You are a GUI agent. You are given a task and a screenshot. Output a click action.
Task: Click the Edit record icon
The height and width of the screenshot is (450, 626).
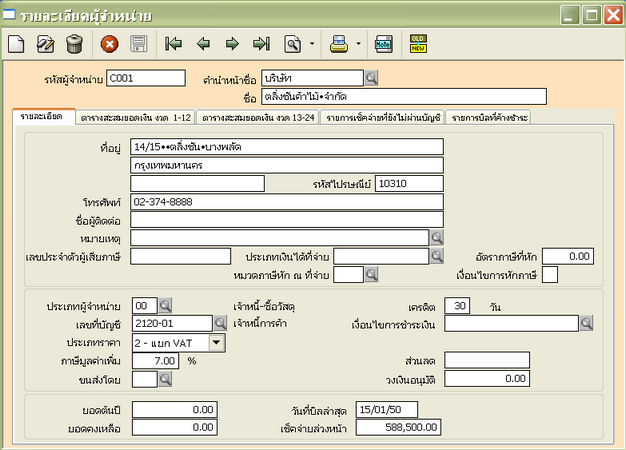click(45, 43)
